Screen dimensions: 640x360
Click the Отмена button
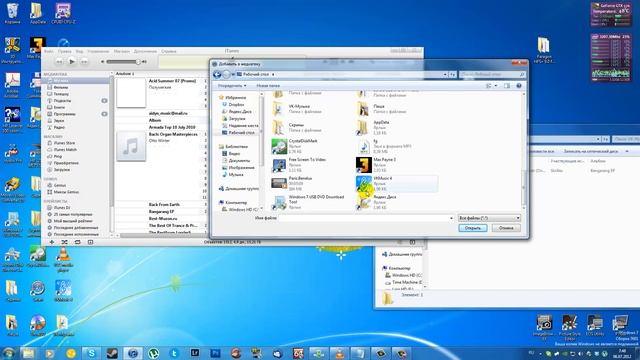tap(506, 228)
